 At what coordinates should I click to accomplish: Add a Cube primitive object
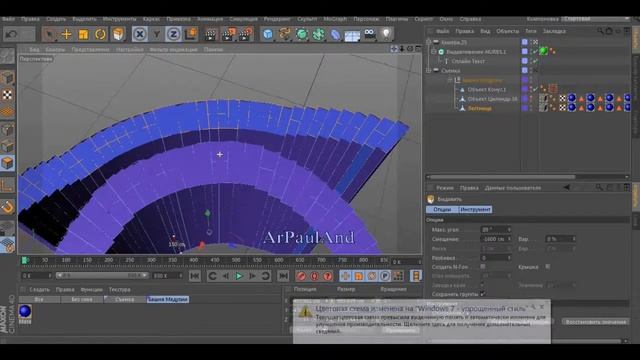click(x=268, y=34)
